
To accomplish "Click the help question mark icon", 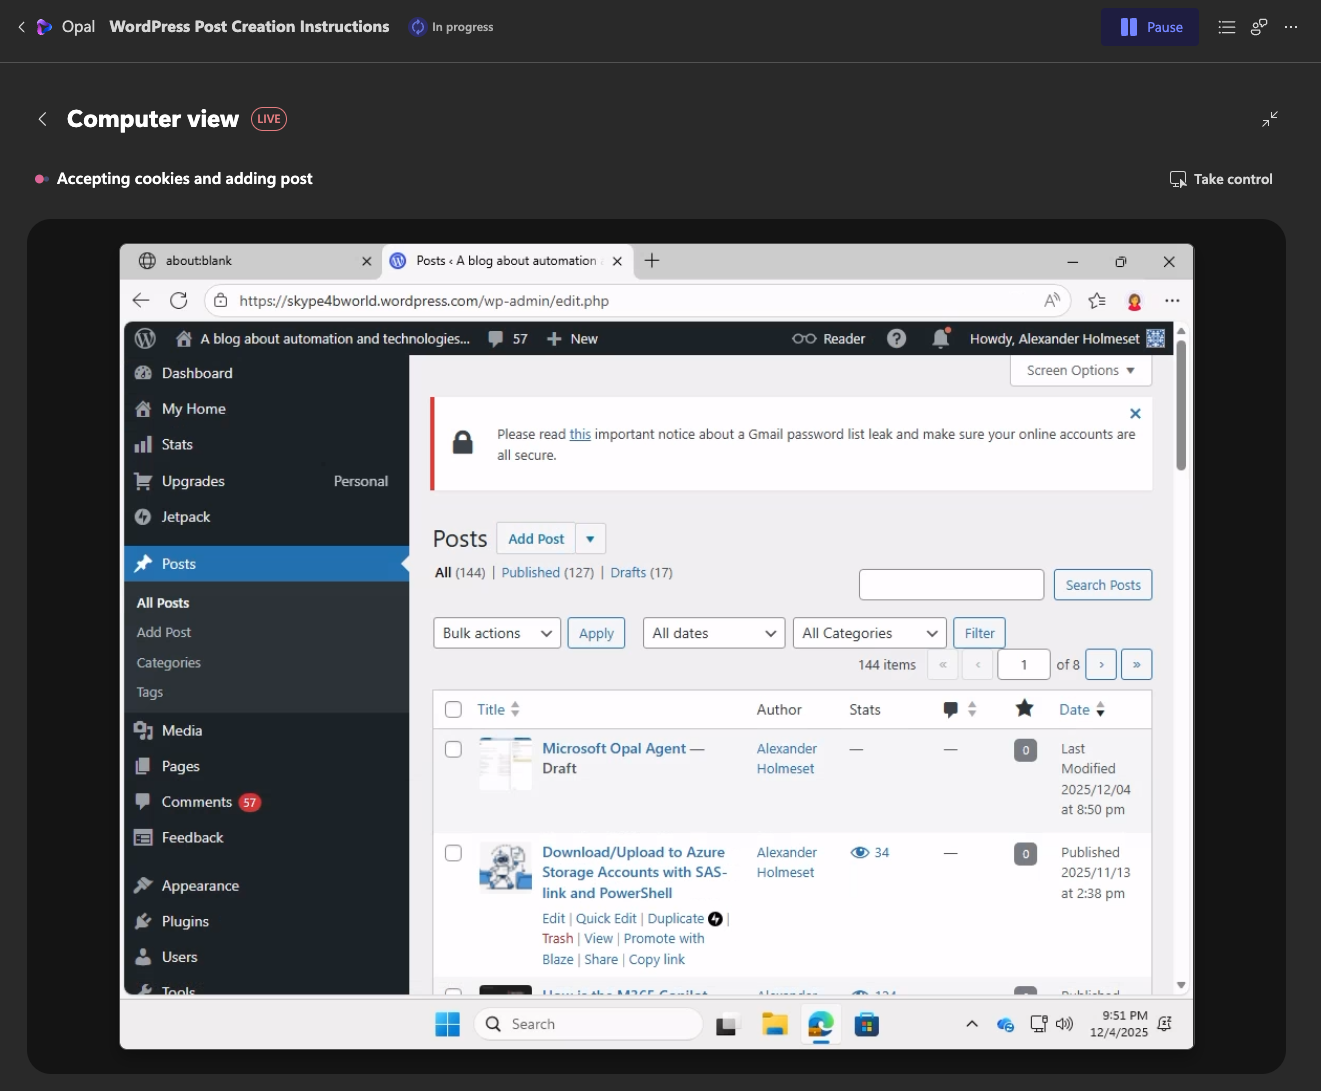I will point(897,339).
